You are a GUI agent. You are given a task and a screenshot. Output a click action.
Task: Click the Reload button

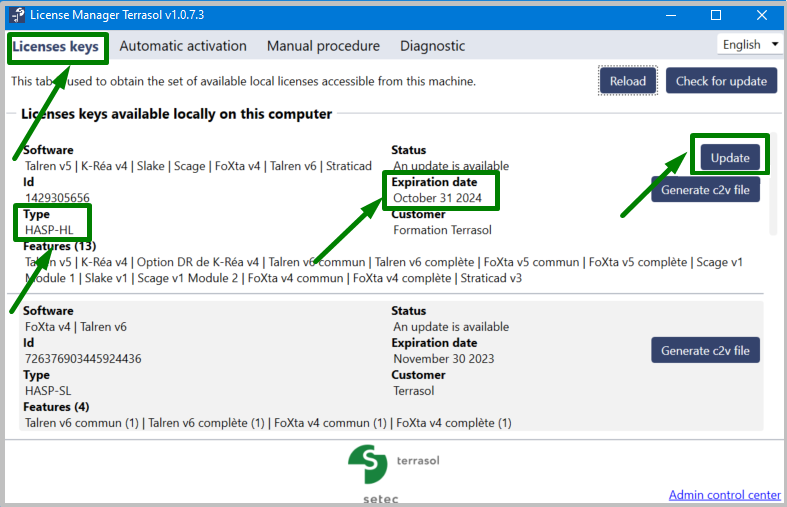click(627, 81)
